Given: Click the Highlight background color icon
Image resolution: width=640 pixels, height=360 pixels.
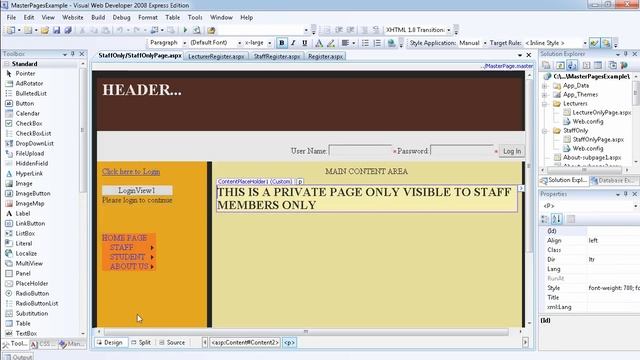Looking at the screenshot, I should 331,43.
